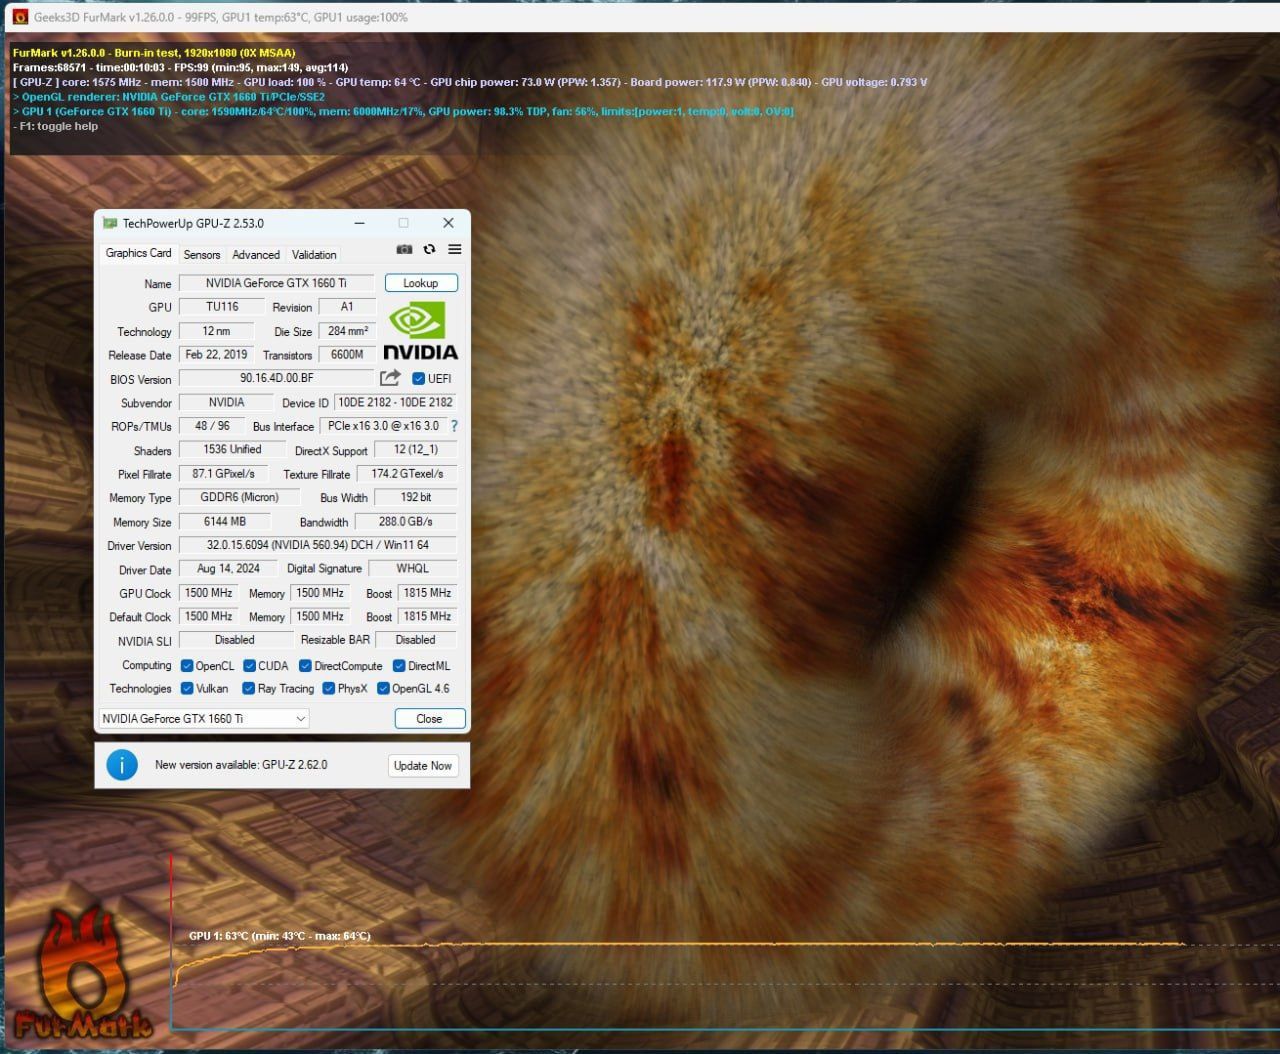This screenshot has width=1280, height=1054.
Task: Click the blue info icon in update bar
Action: [122, 765]
